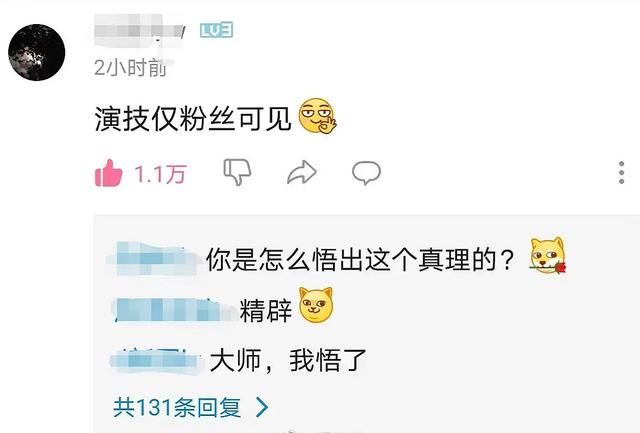Select the reply text 大师，我悟了

(x=288, y=361)
